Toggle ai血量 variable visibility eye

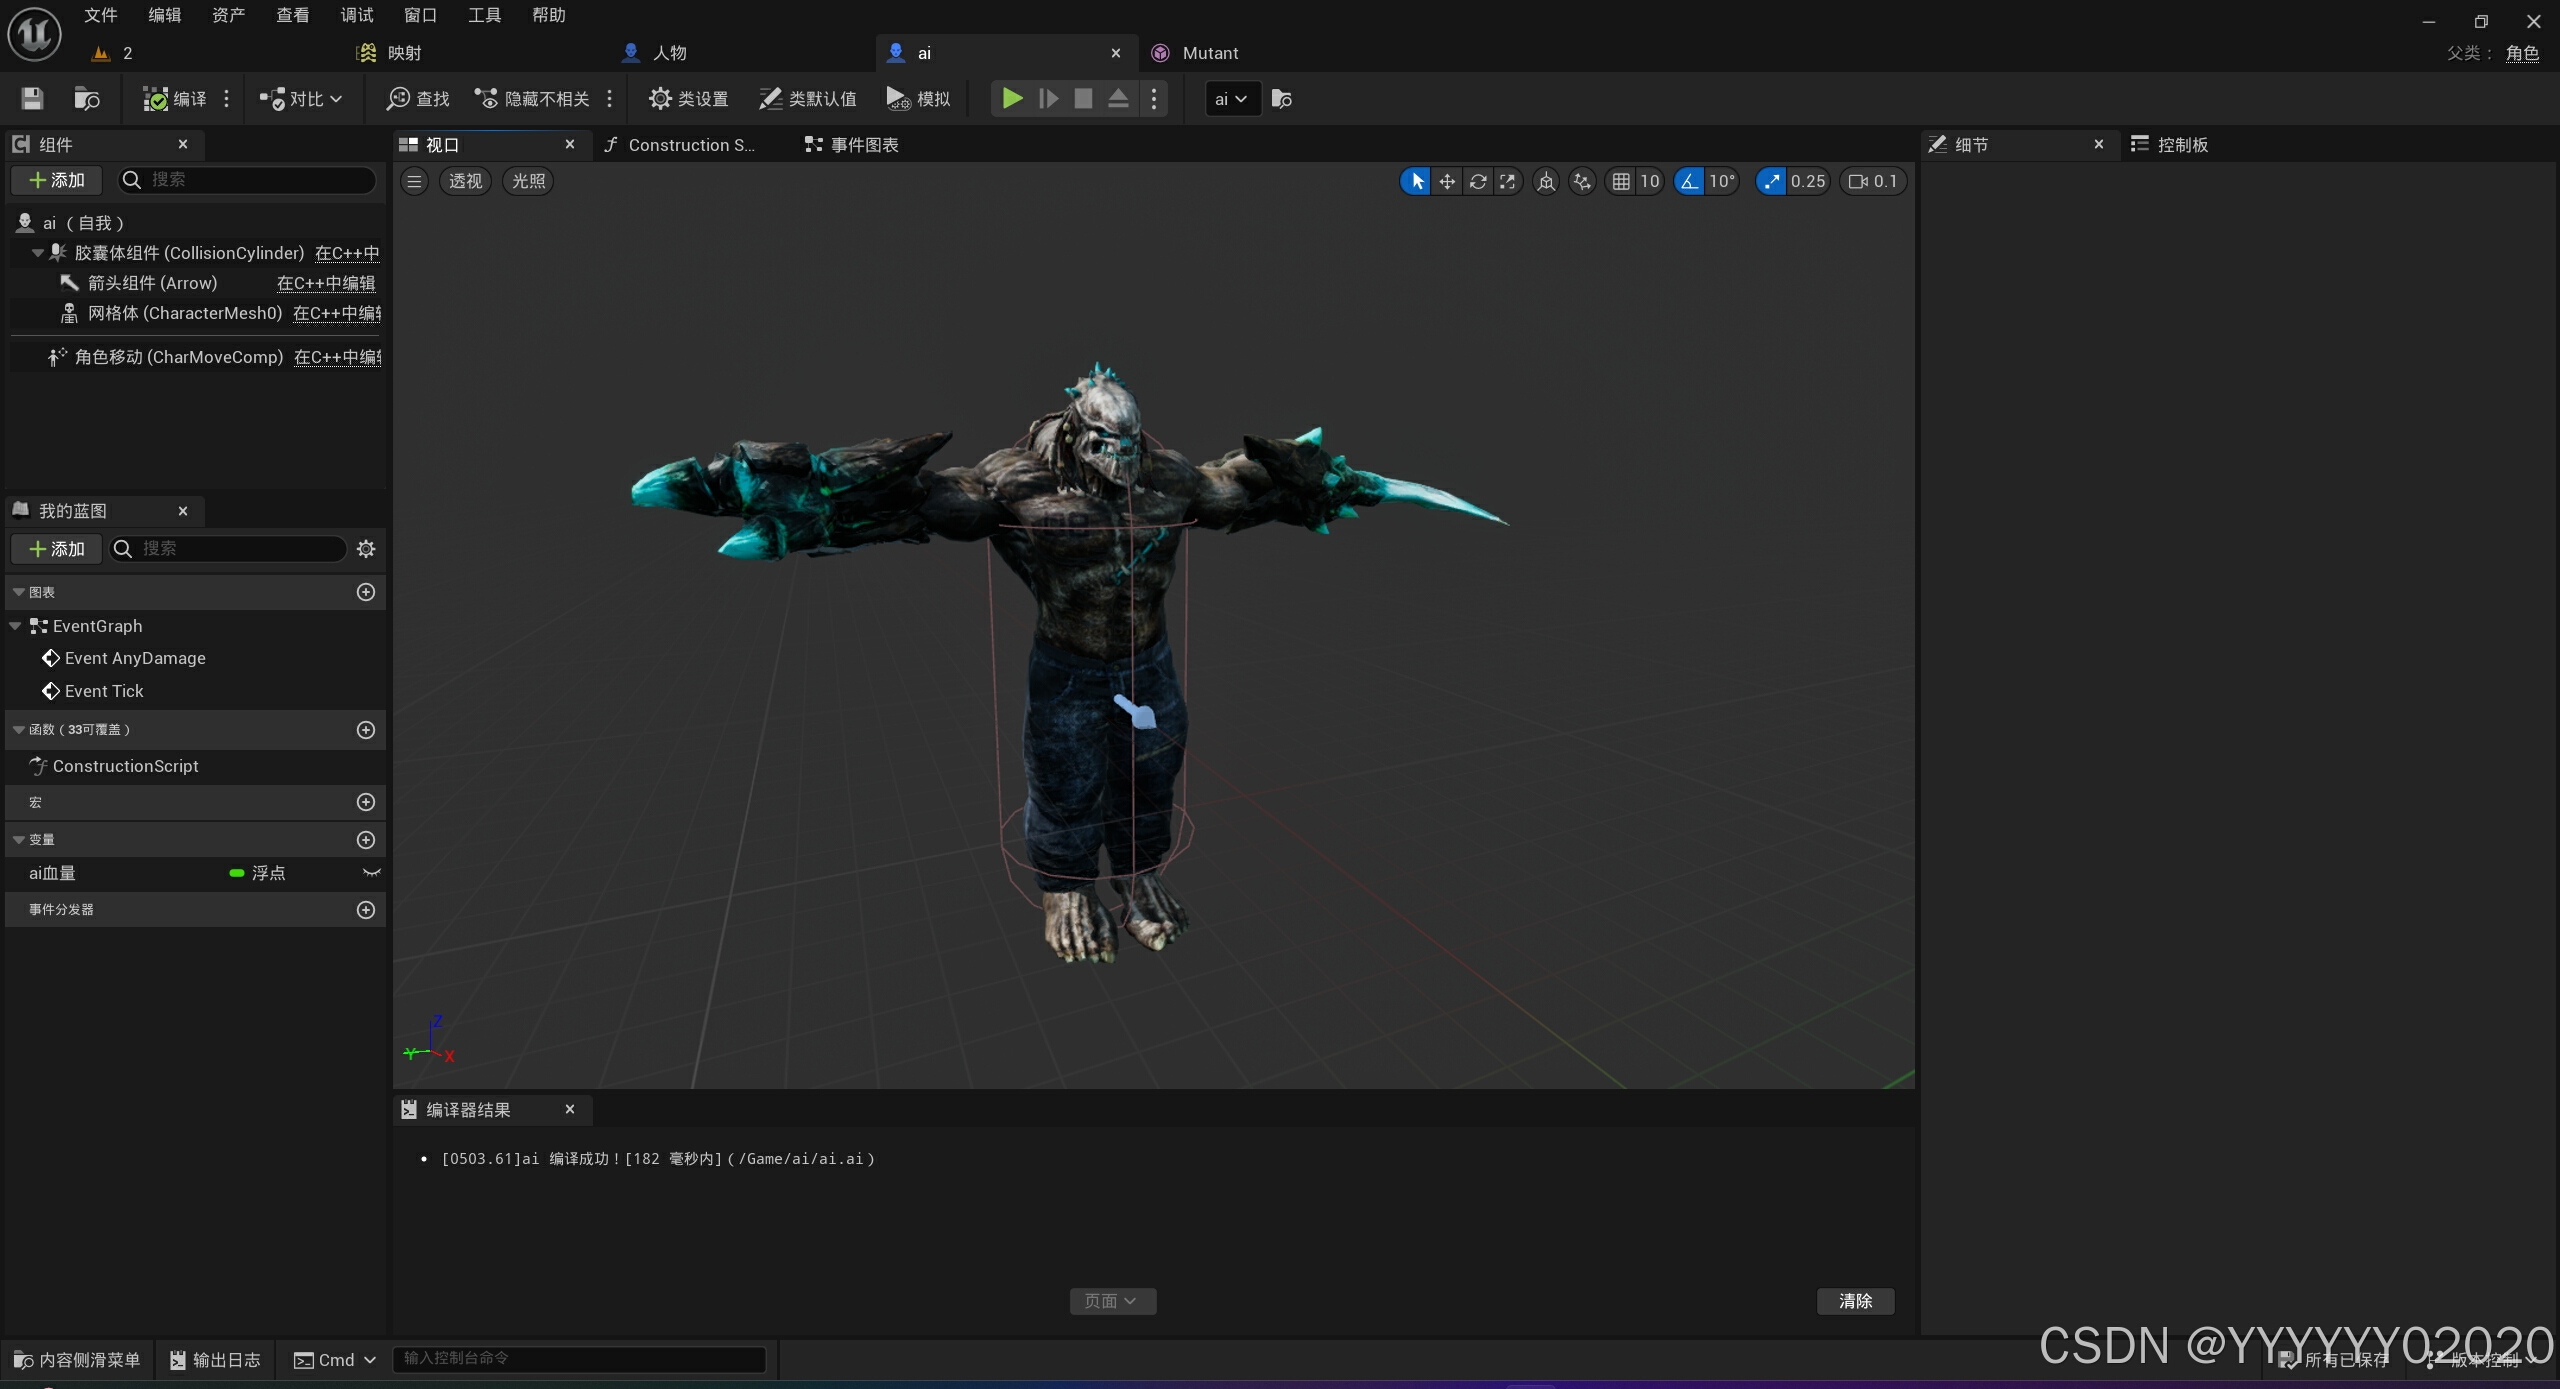(371, 873)
